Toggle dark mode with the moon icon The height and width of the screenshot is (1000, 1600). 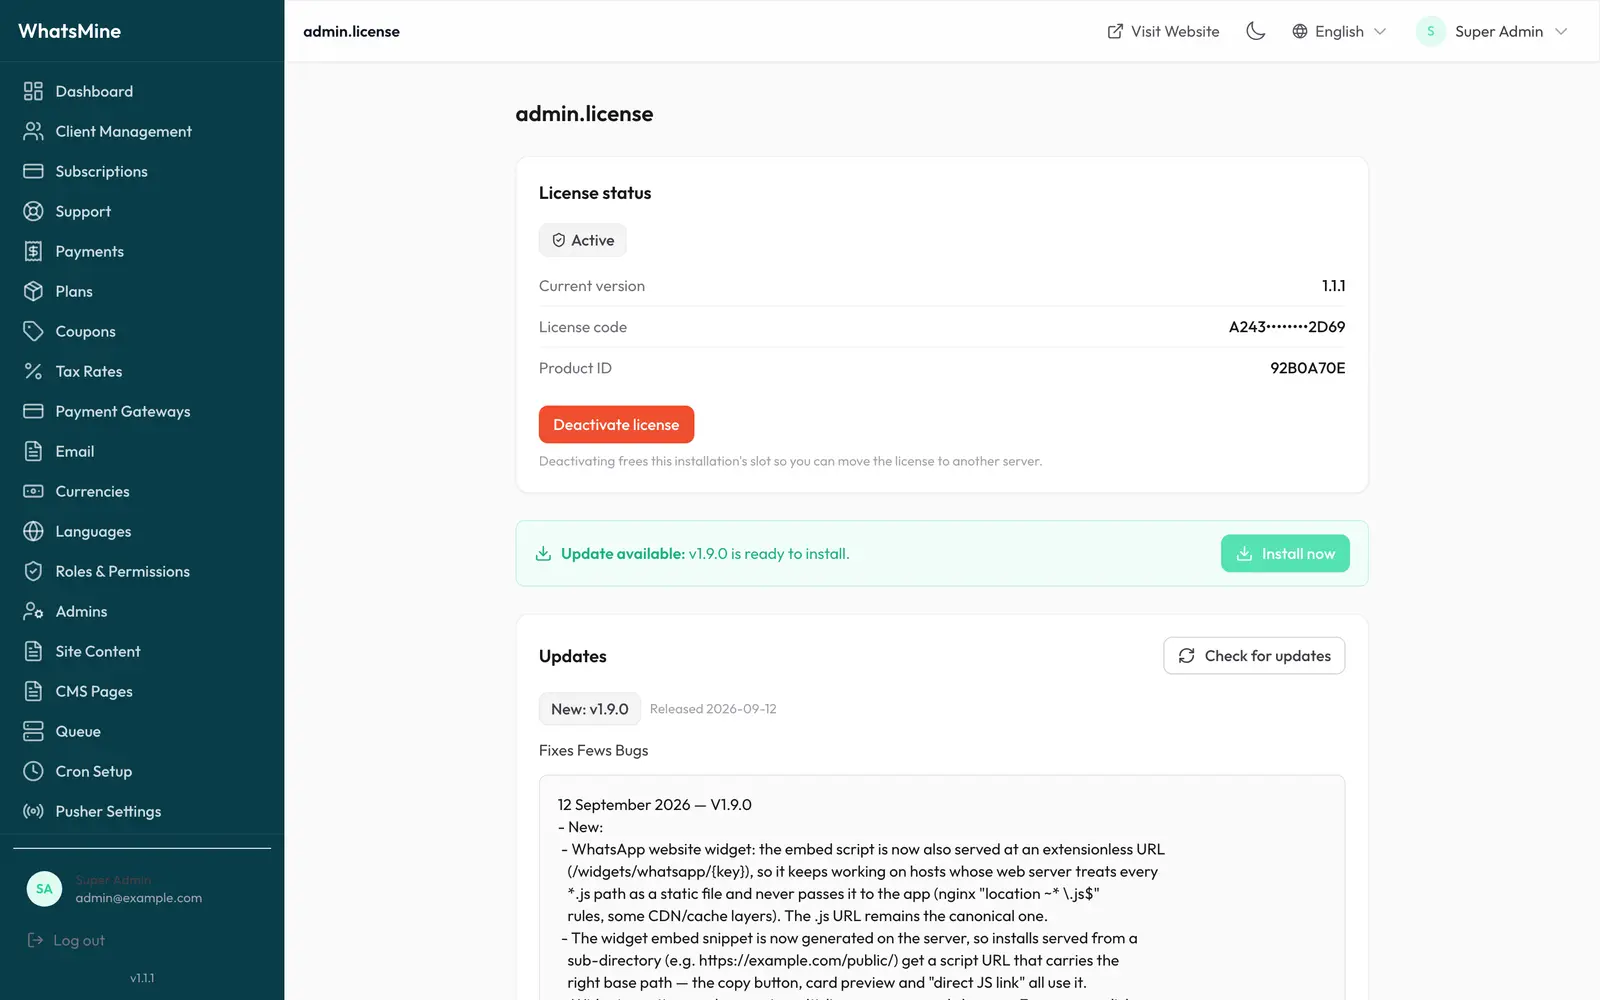point(1256,31)
